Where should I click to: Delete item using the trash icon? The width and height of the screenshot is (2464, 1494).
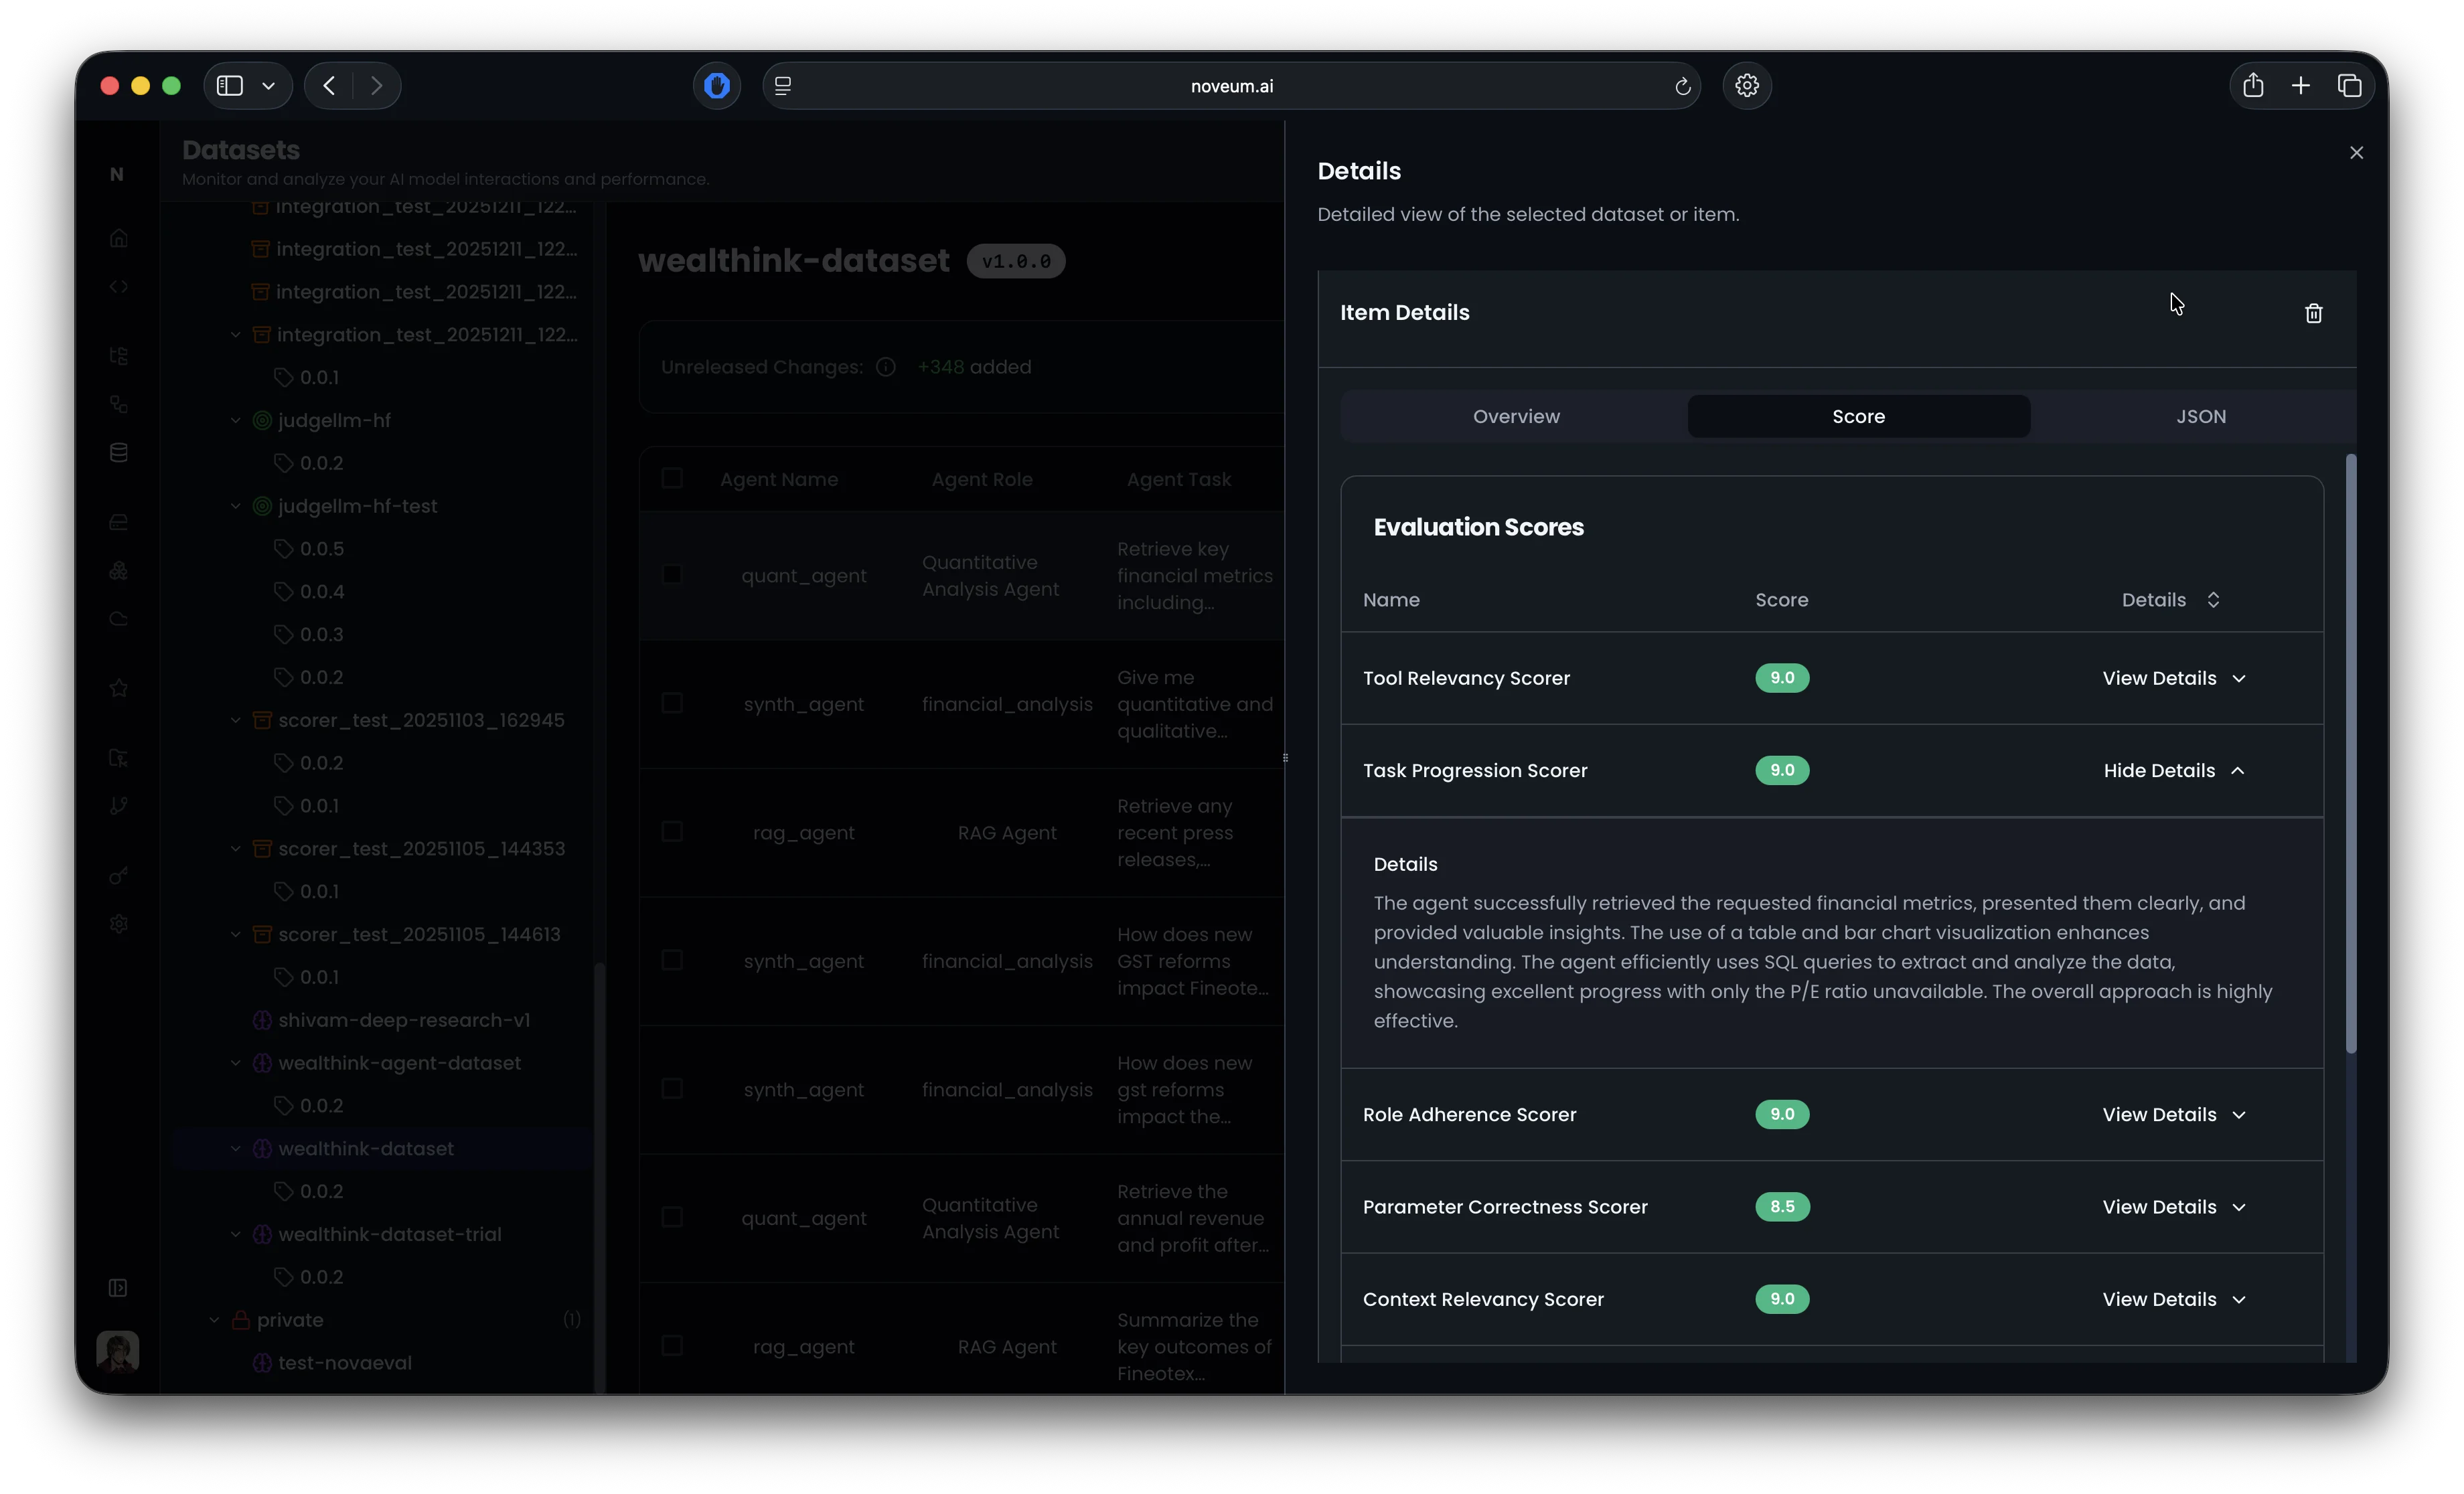pyautogui.click(x=2313, y=314)
